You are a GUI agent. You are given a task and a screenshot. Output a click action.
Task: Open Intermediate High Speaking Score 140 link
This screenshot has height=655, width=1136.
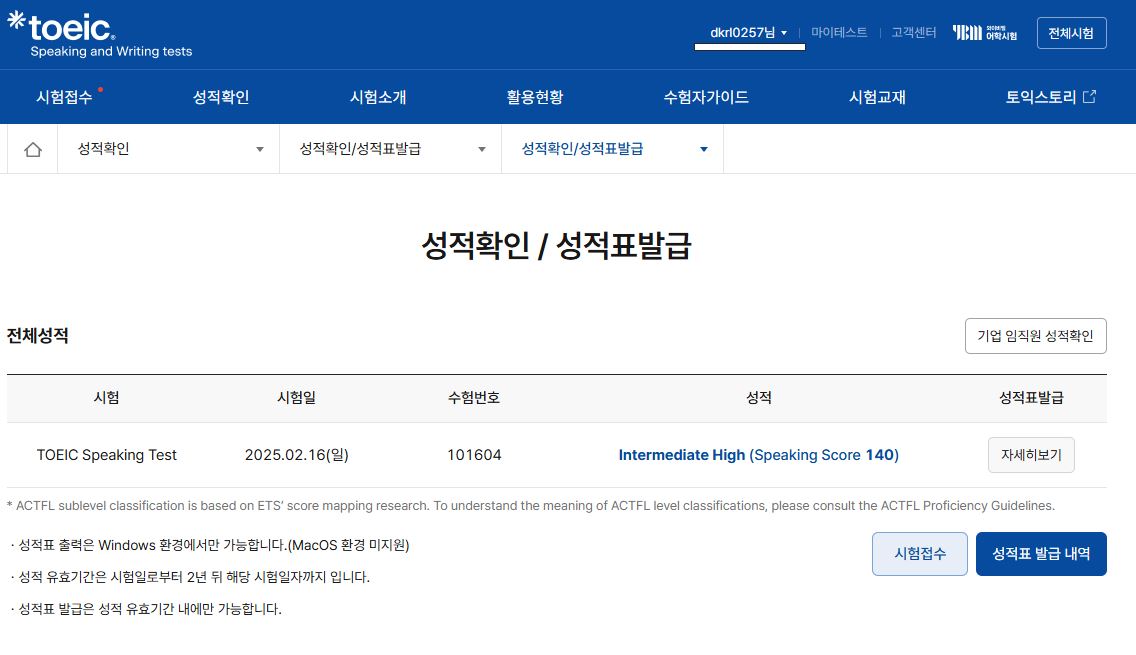759,455
